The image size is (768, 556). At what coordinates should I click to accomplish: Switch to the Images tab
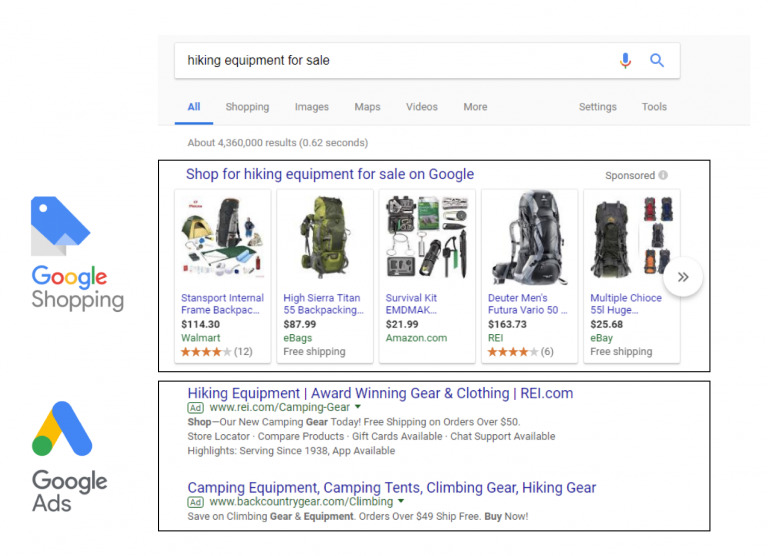click(x=312, y=107)
